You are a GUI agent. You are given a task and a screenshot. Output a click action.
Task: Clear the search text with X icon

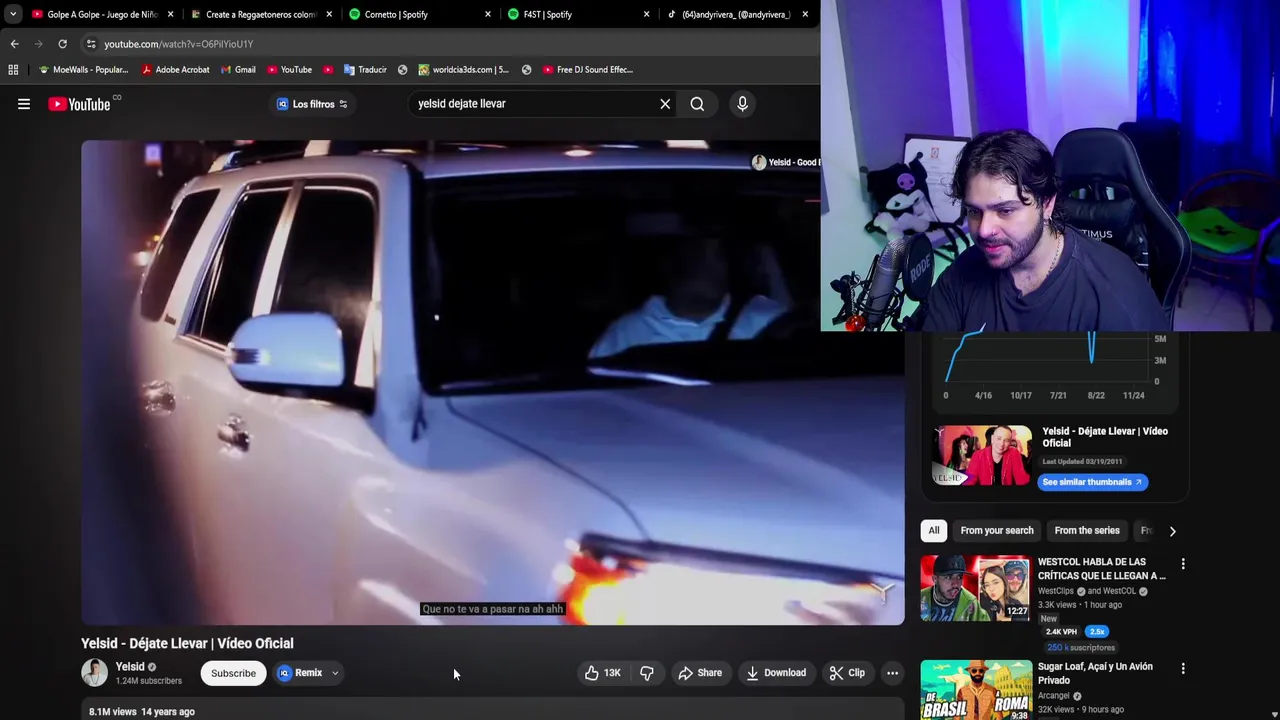pos(665,104)
